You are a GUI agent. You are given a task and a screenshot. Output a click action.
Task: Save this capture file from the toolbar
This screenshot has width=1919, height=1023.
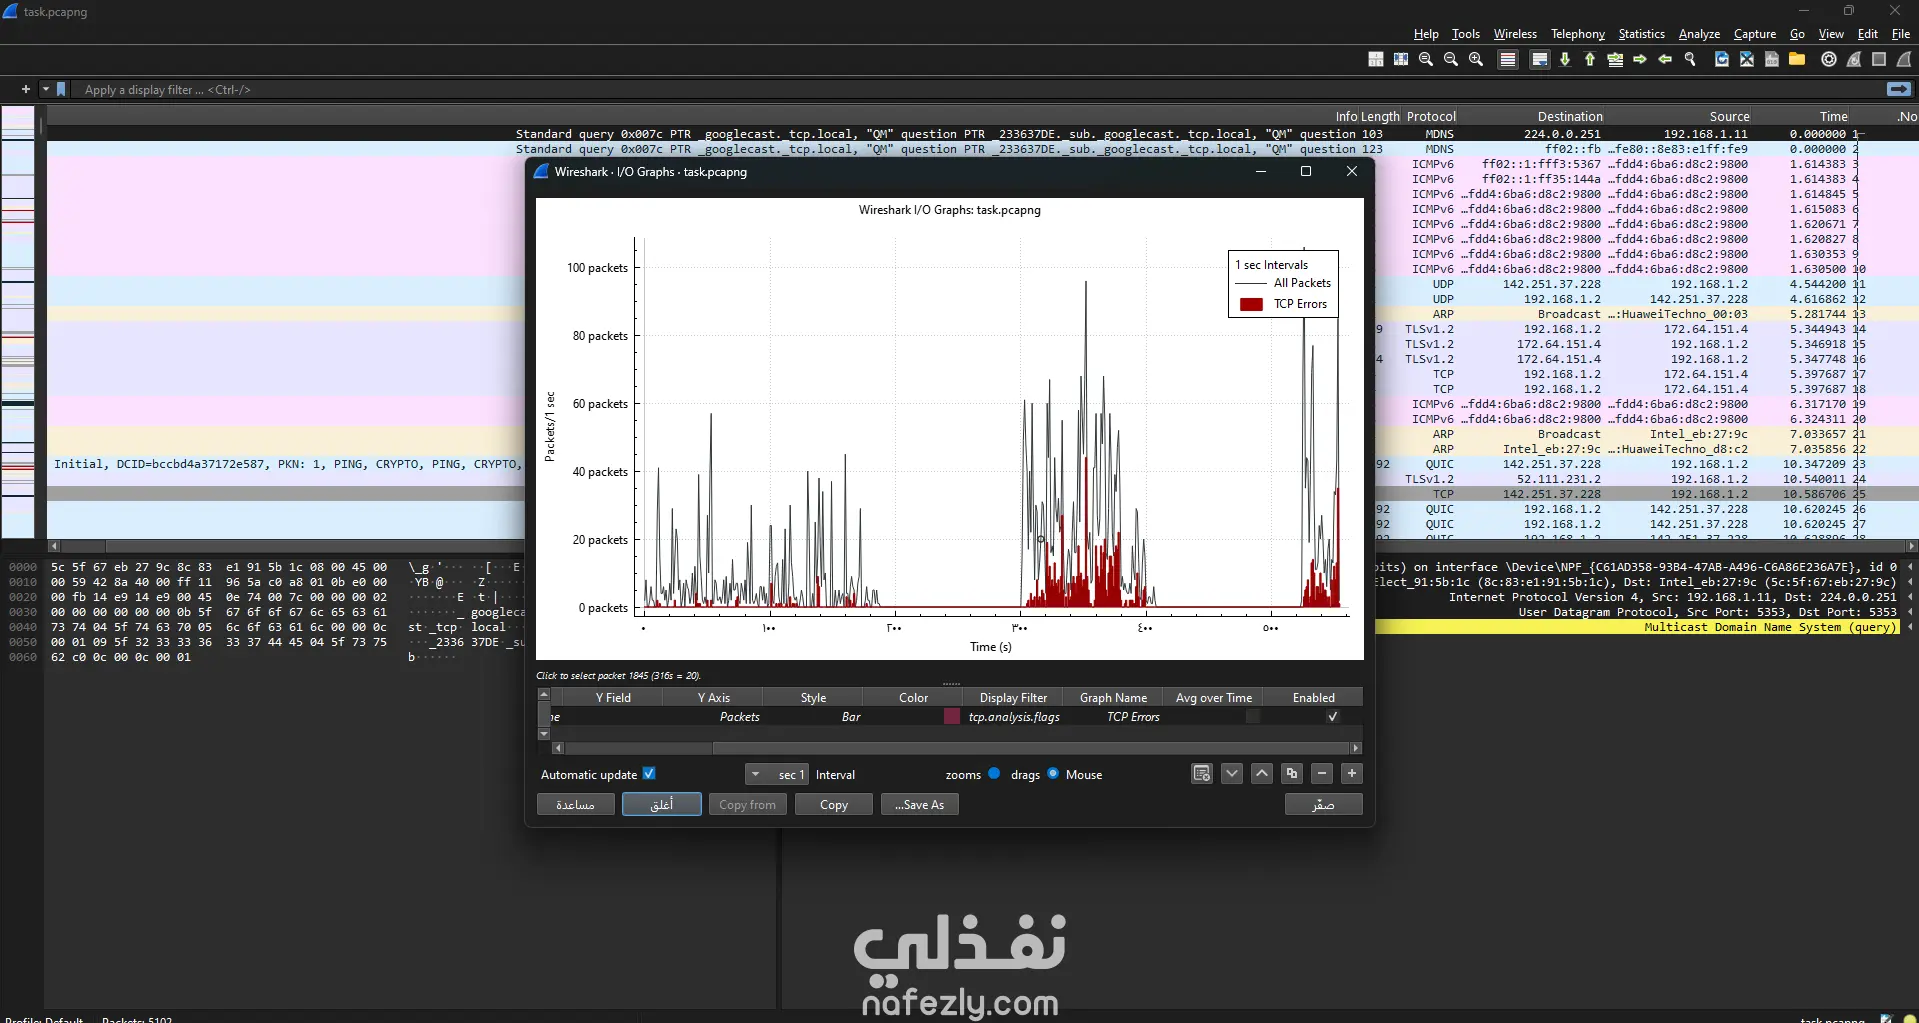point(1772,60)
